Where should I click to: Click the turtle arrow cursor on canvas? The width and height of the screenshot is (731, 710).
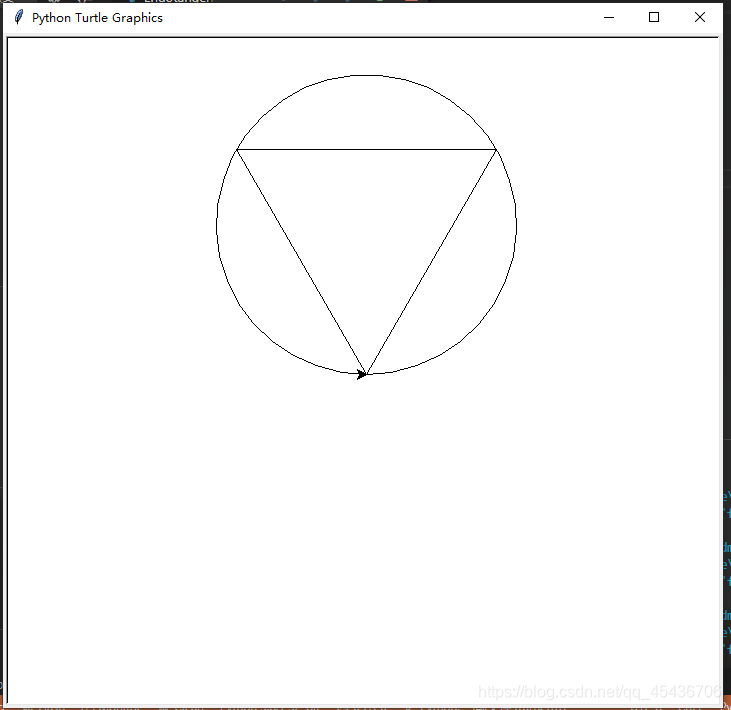pos(362,374)
